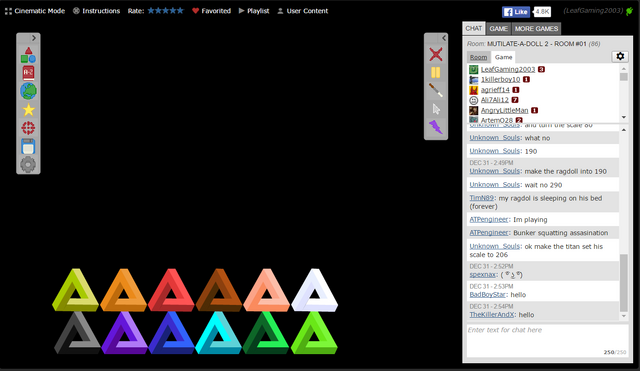Click the red X clear-all tool

[436, 54]
